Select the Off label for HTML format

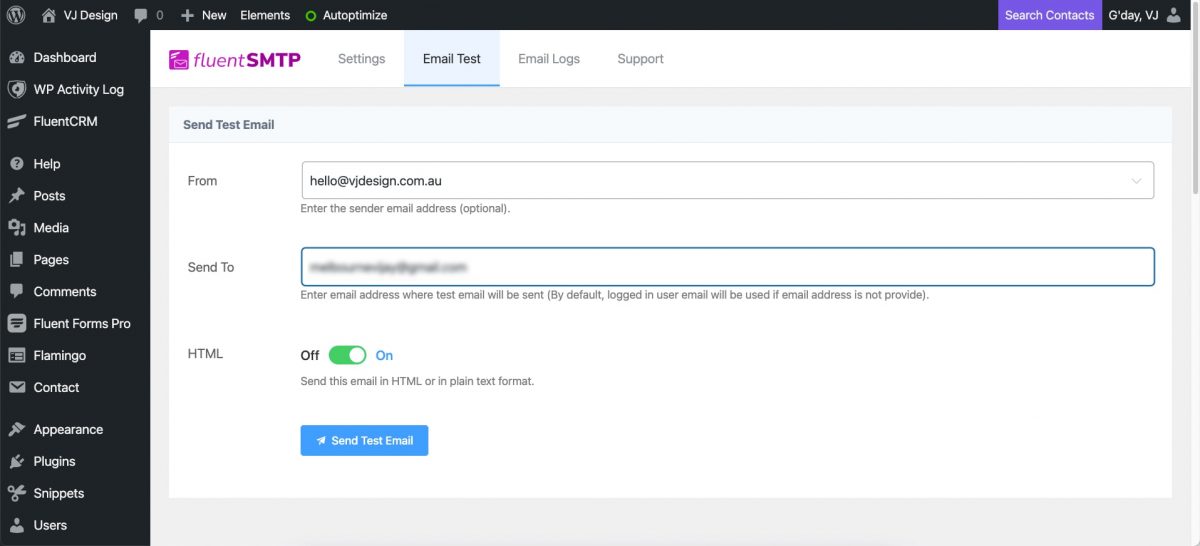pyautogui.click(x=310, y=355)
